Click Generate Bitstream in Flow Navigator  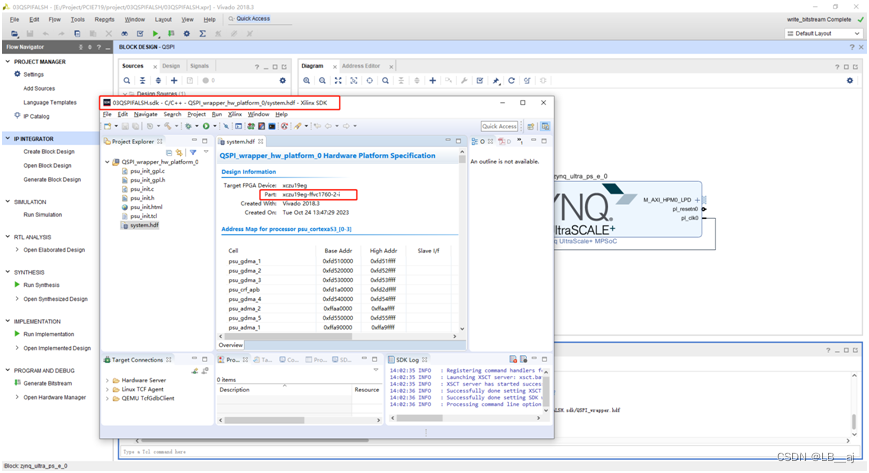(48, 384)
